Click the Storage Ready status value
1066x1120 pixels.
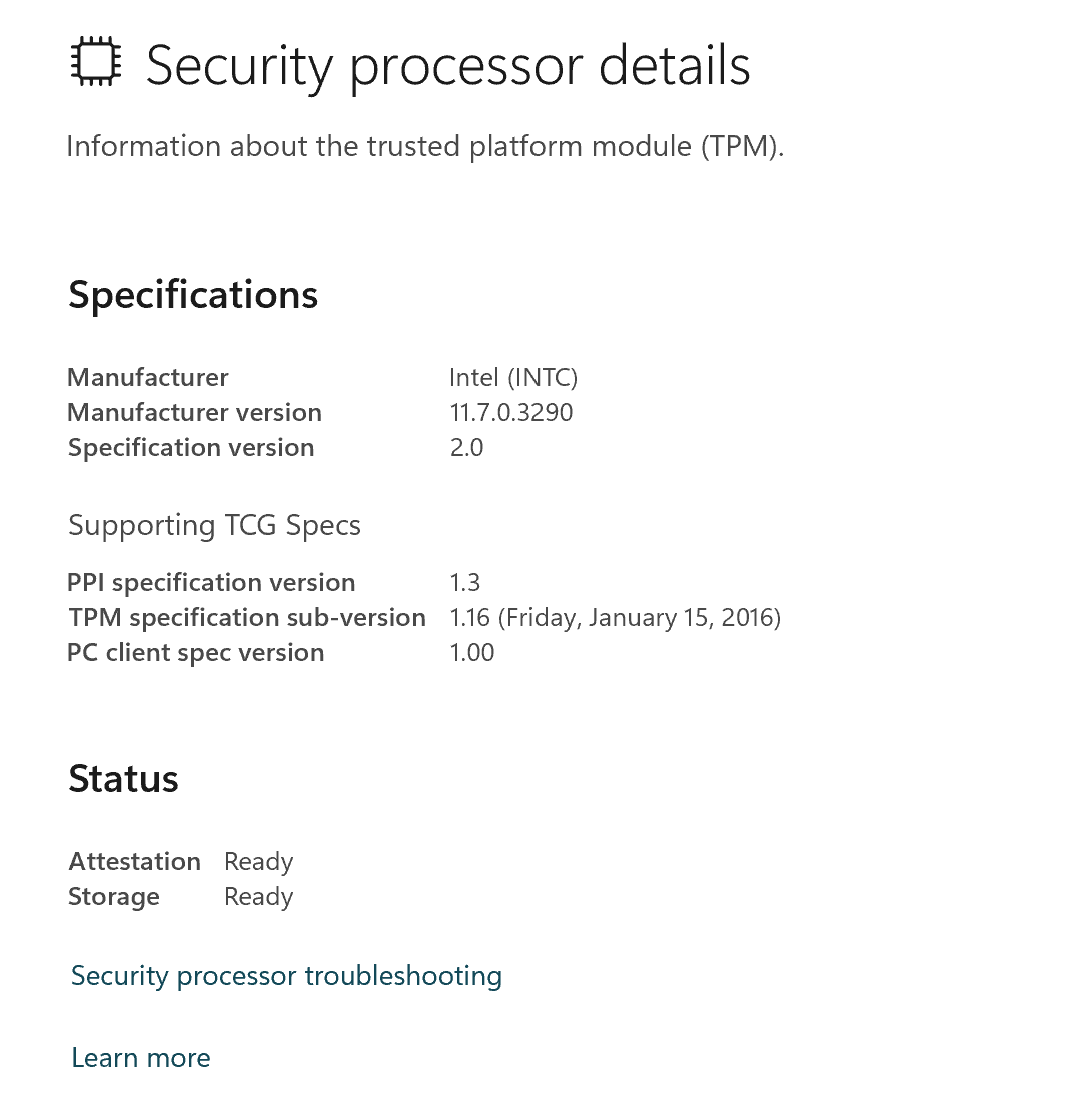click(259, 897)
